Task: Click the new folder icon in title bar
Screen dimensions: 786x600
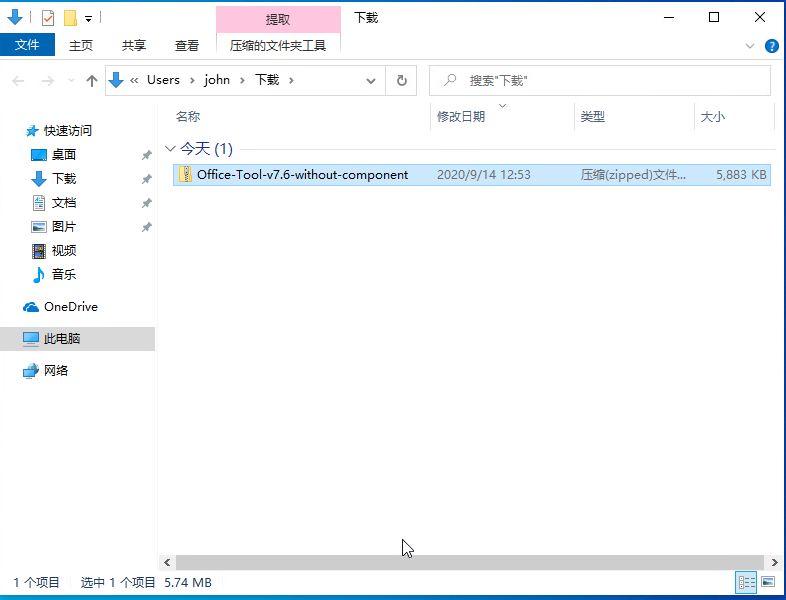Action: click(70, 18)
